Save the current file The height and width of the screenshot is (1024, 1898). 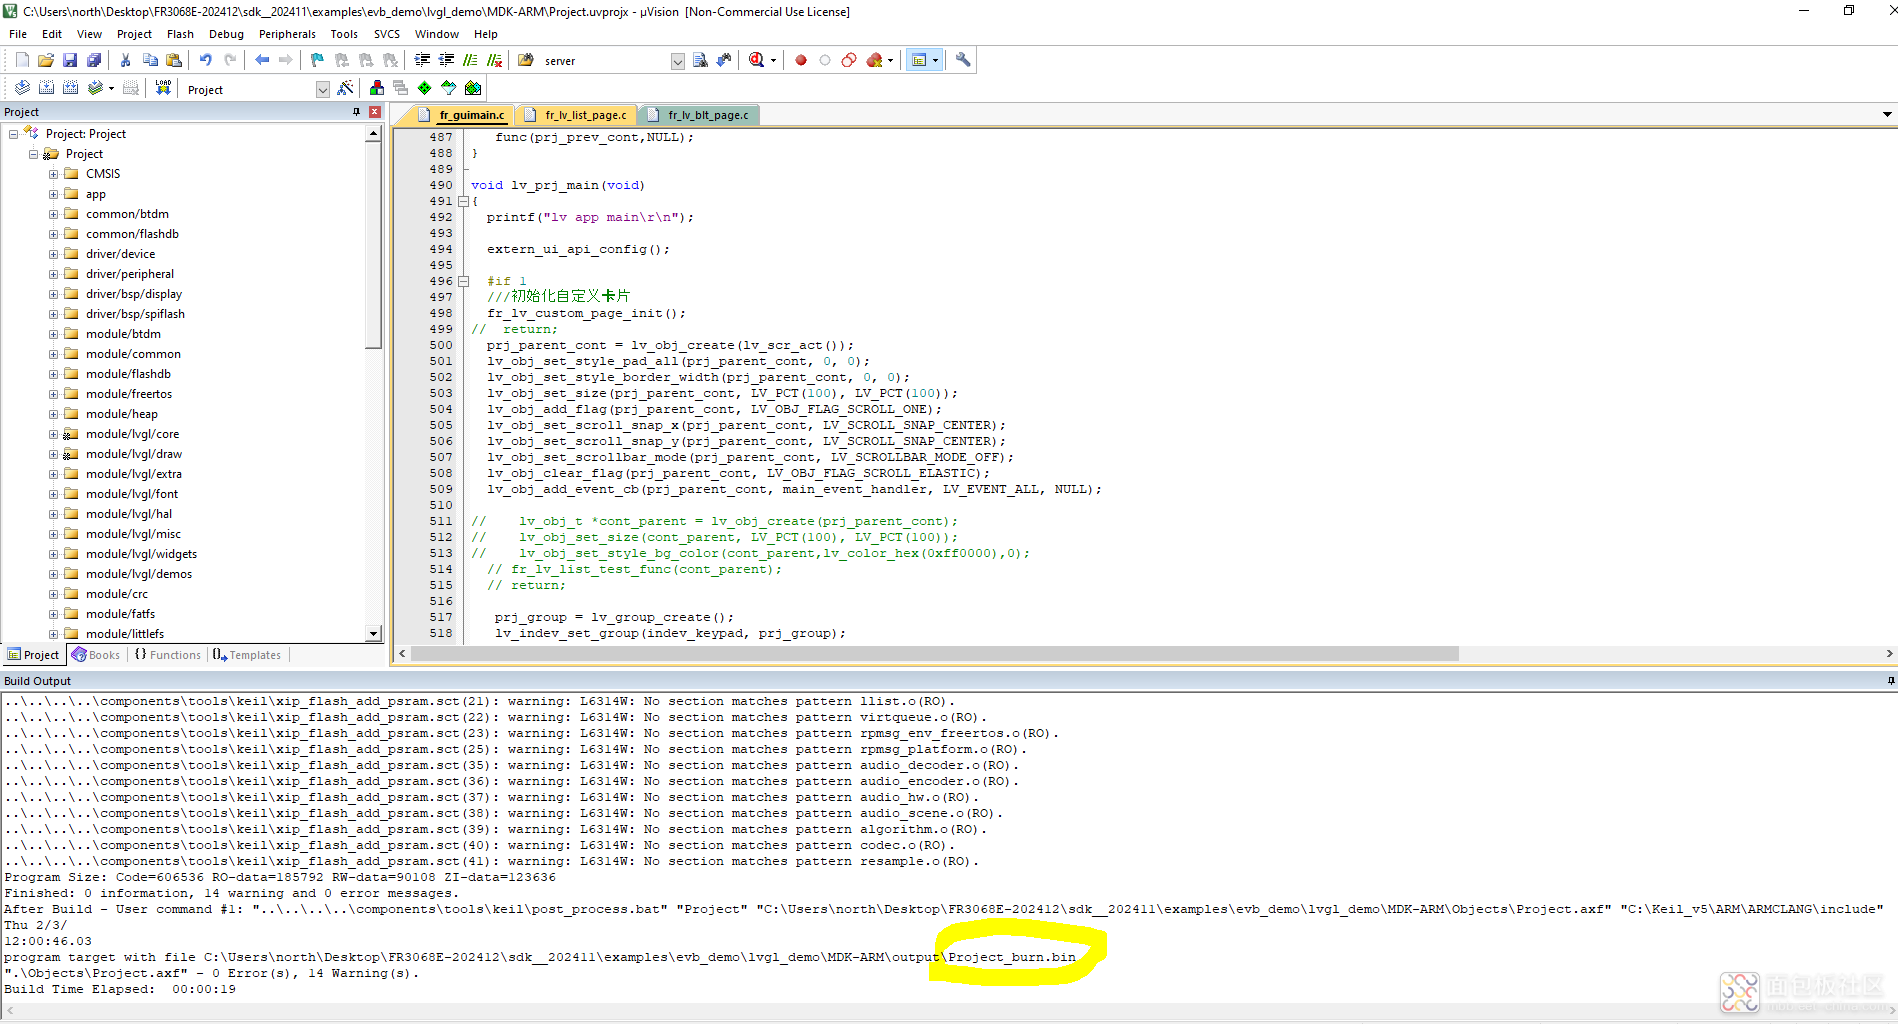70,60
